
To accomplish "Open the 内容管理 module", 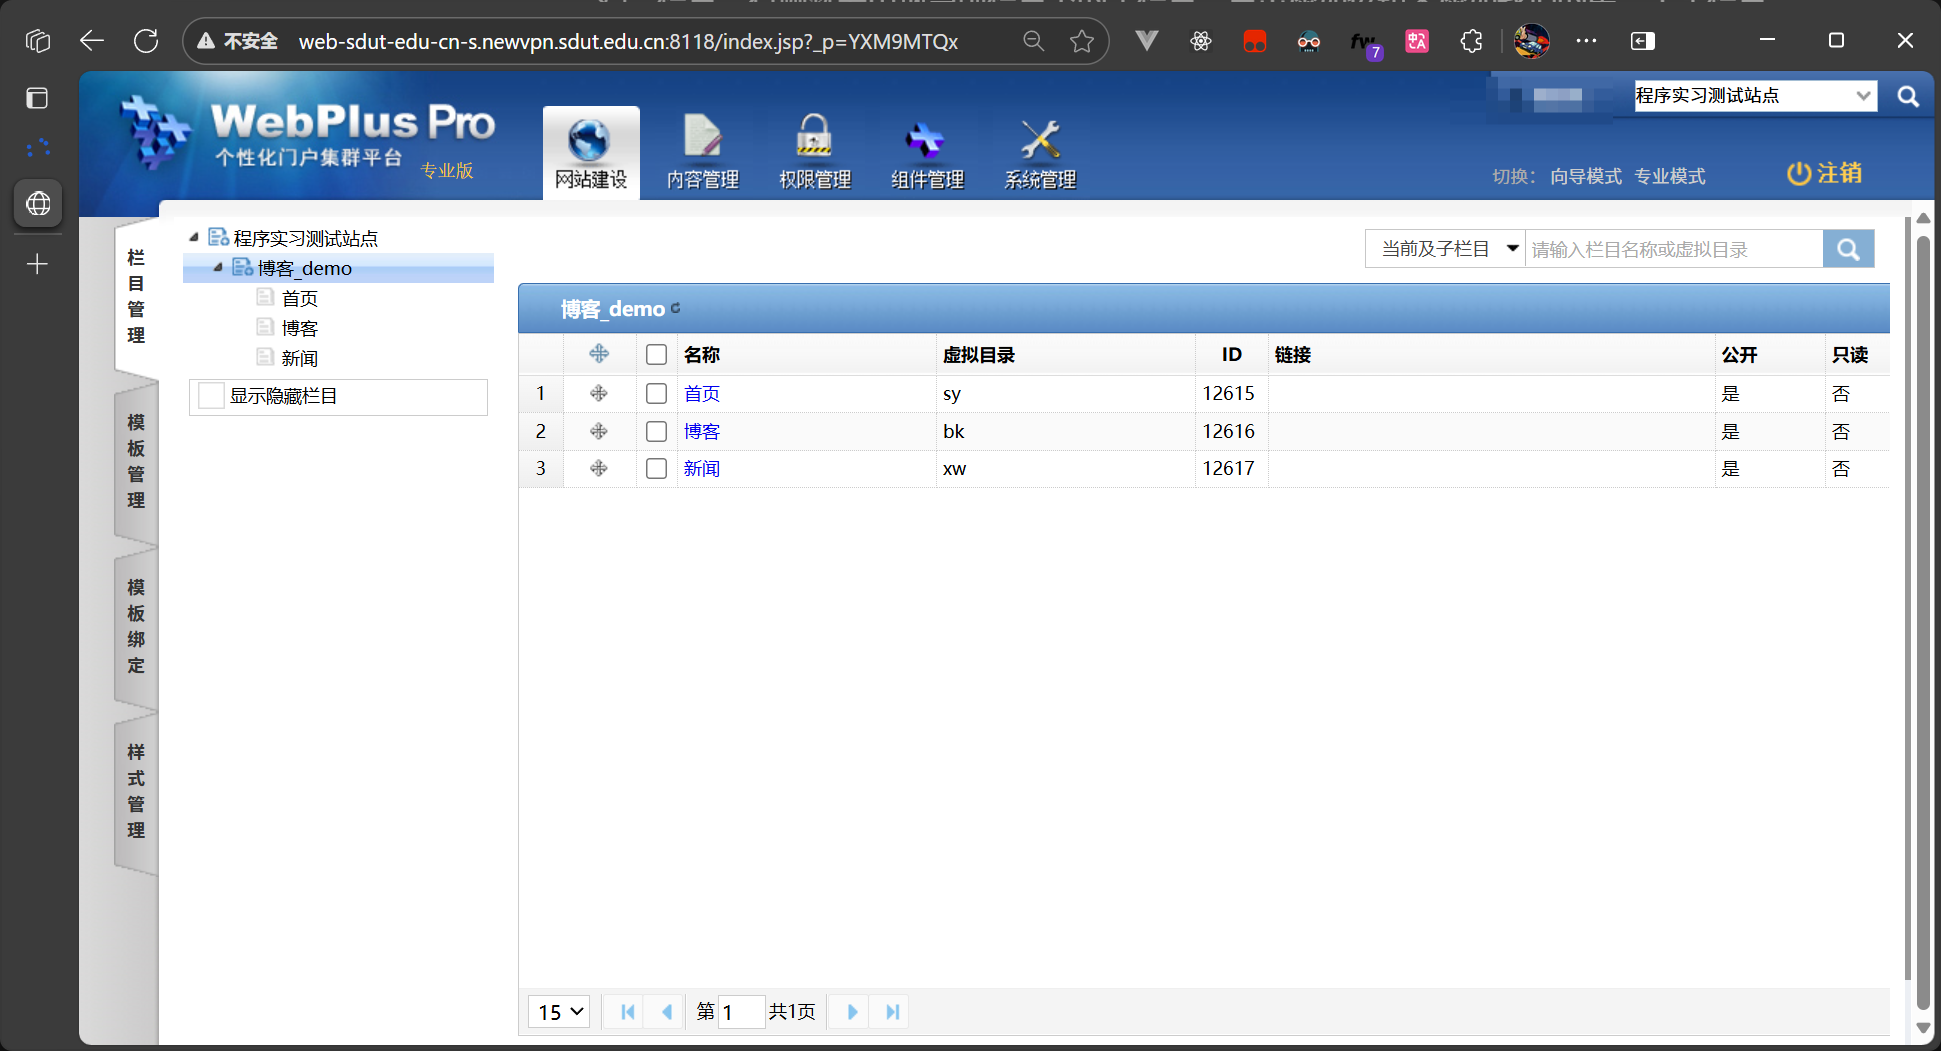I will (702, 152).
